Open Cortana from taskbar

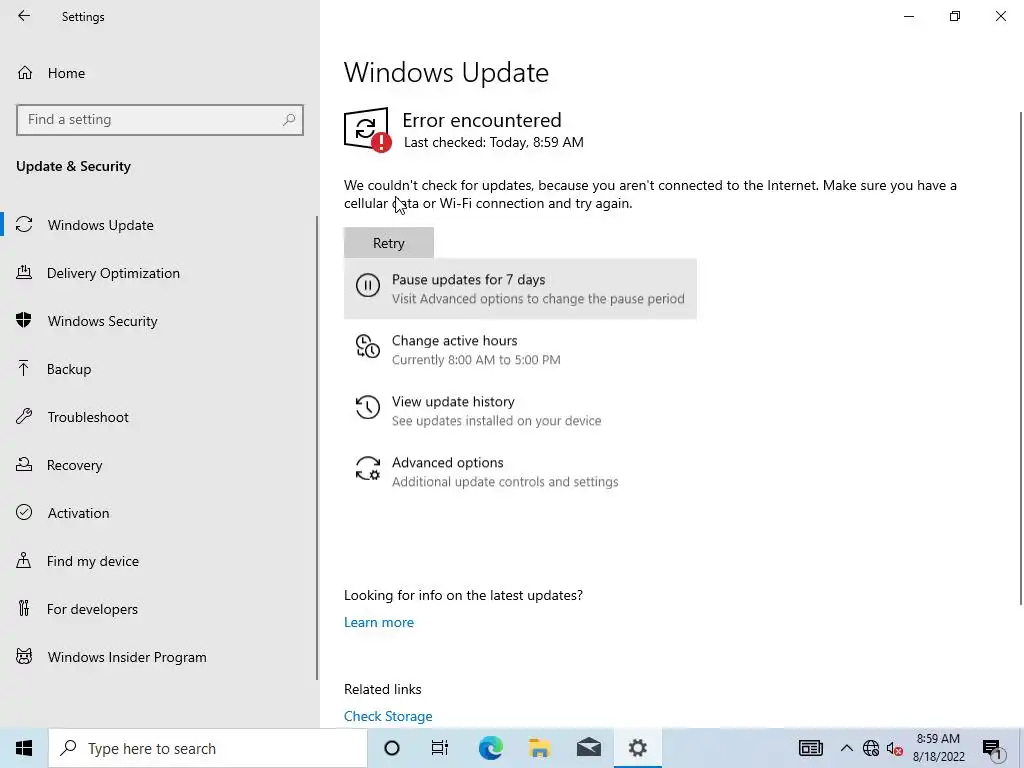(392, 748)
